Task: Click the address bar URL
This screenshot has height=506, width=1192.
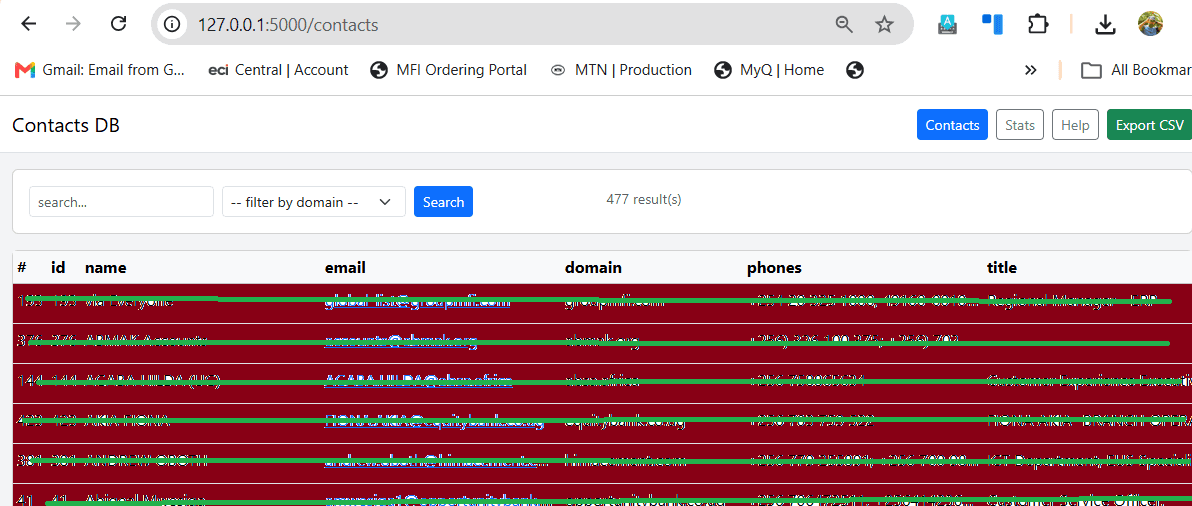Action: tap(288, 25)
